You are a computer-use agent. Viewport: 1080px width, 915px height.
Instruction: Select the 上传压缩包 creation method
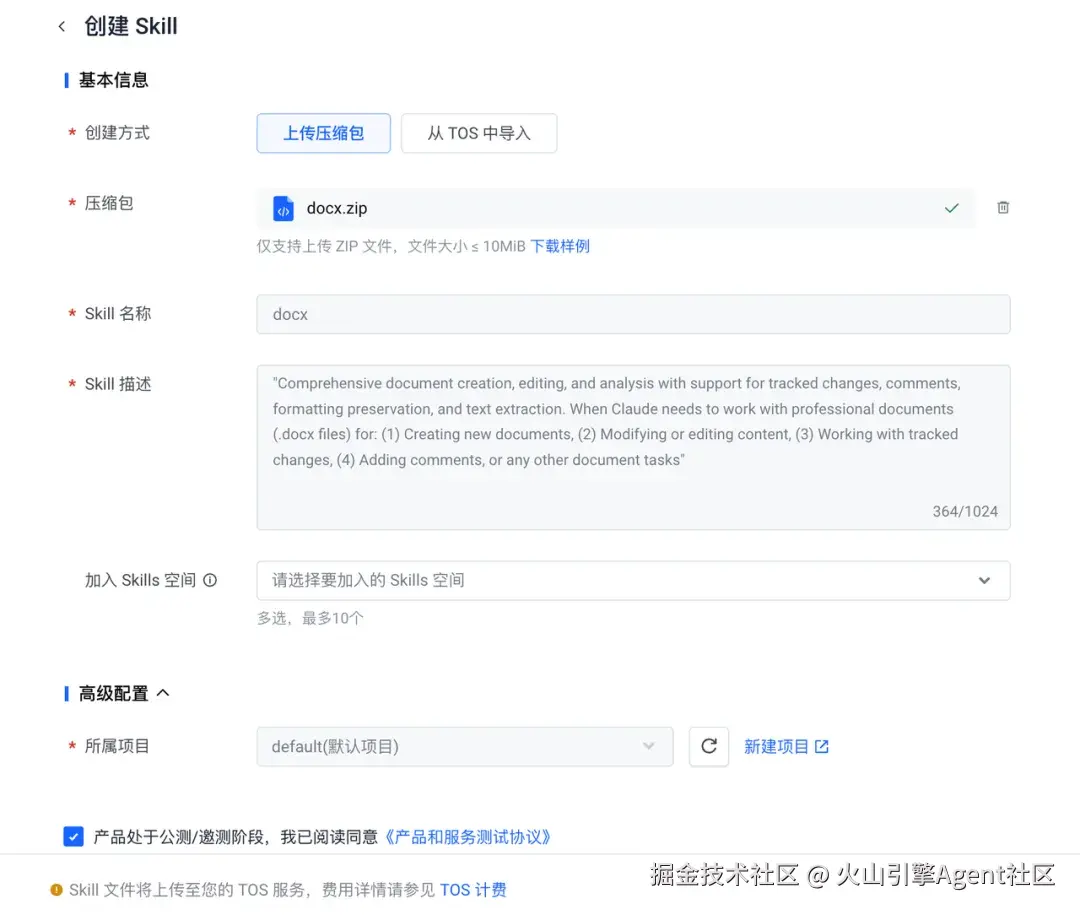323,133
